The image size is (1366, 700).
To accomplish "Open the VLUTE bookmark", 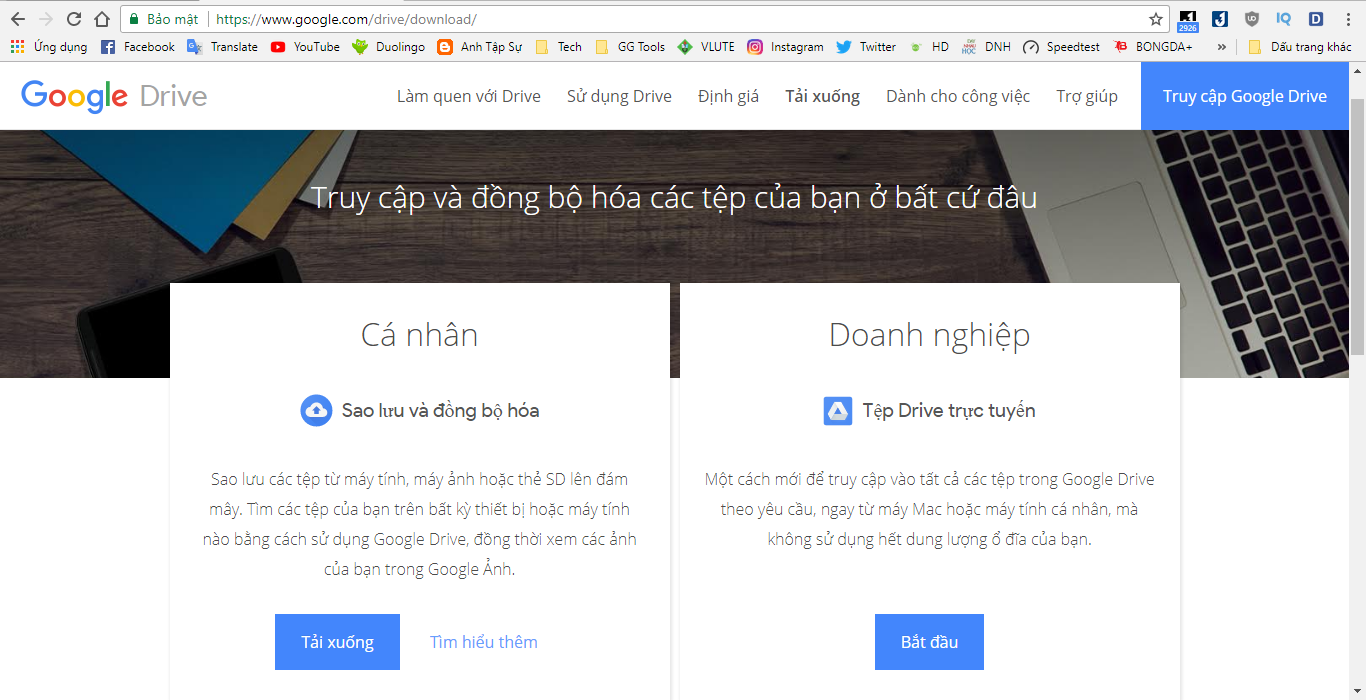I will (706, 47).
